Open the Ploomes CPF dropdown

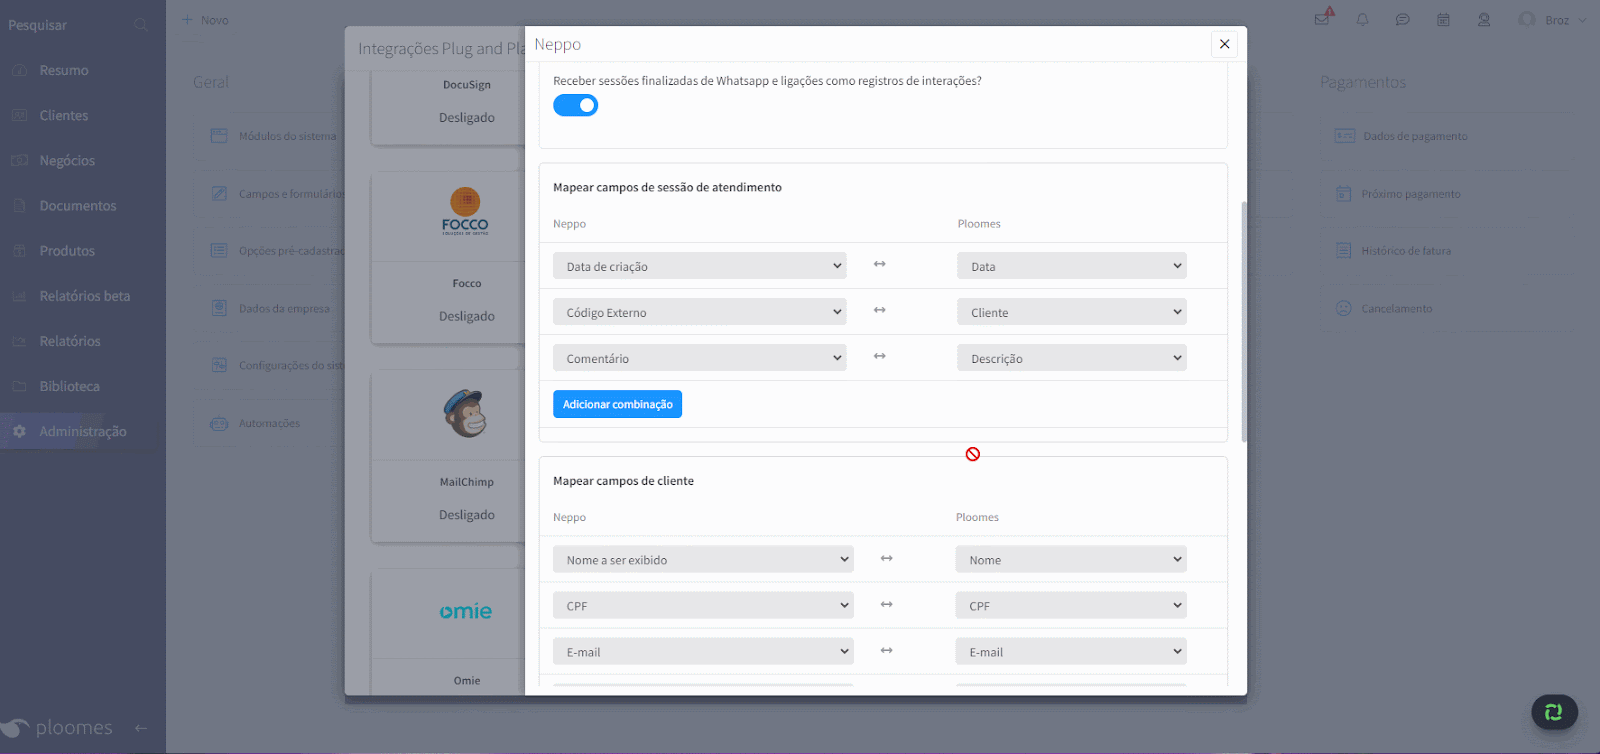[1071, 605]
